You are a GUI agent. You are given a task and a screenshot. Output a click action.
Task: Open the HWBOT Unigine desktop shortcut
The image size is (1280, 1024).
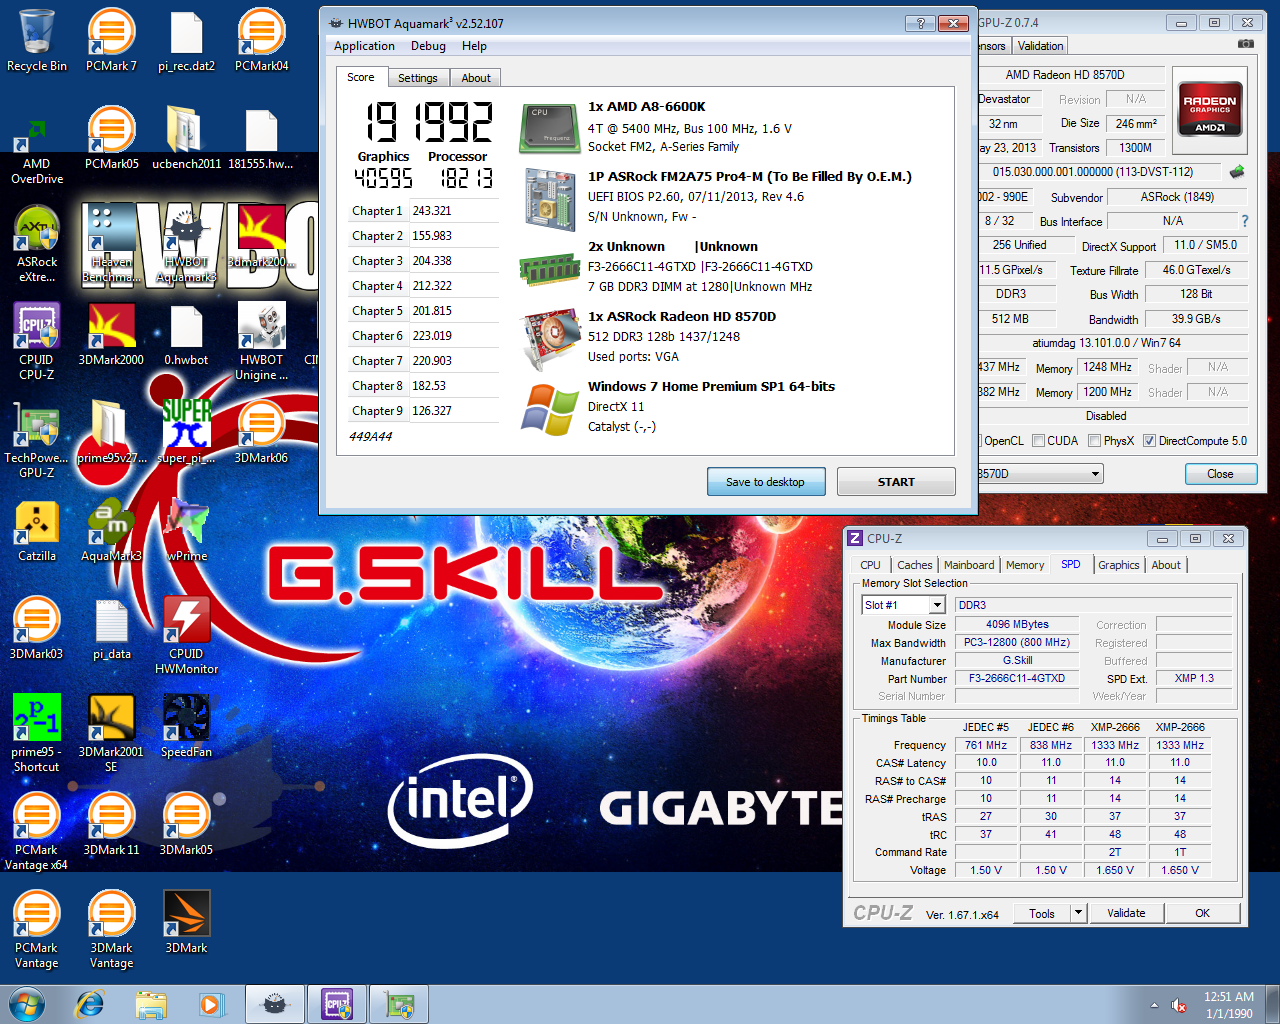261,342
